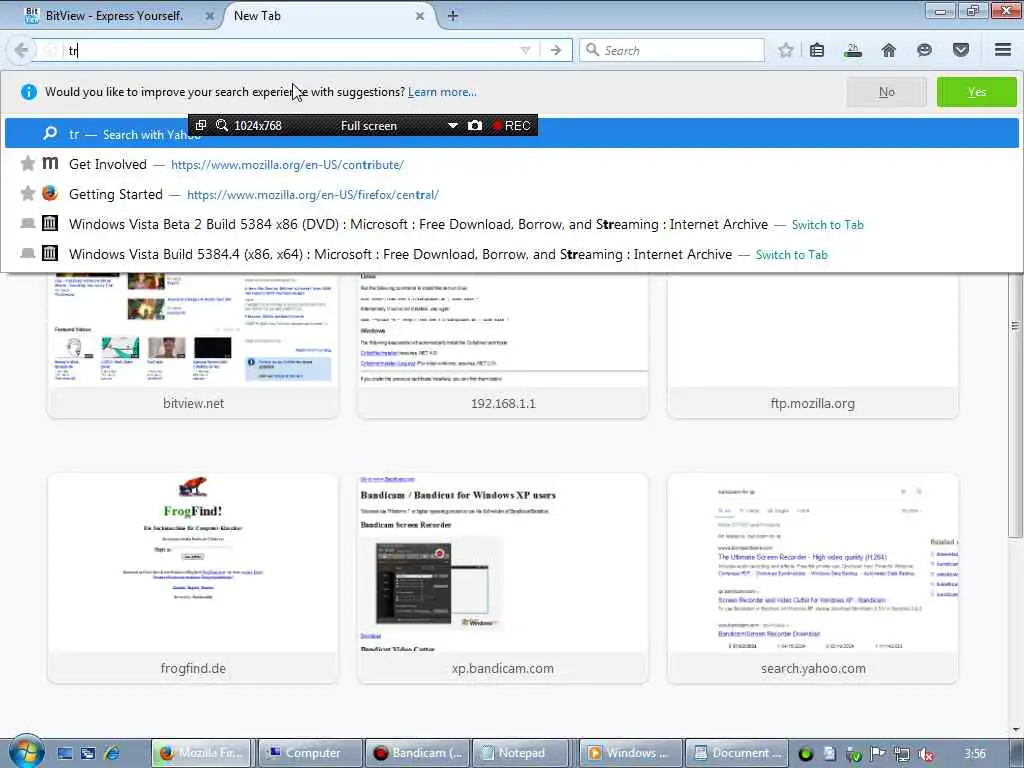Switch to Document taskbar button
The width and height of the screenshot is (1024, 768).
click(x=737, y=753)
